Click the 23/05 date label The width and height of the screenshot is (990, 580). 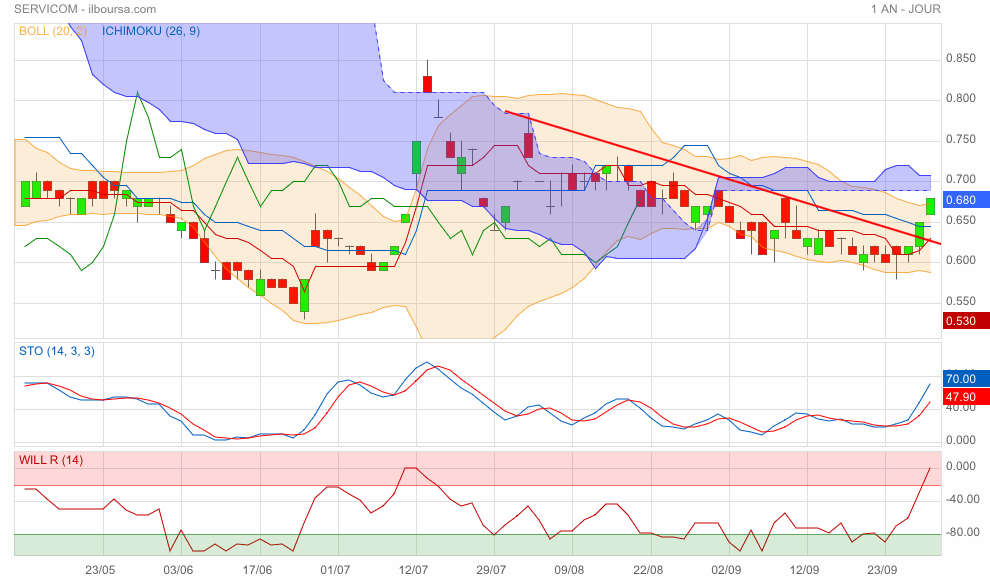pyautogui.click(x=100, y=570)
